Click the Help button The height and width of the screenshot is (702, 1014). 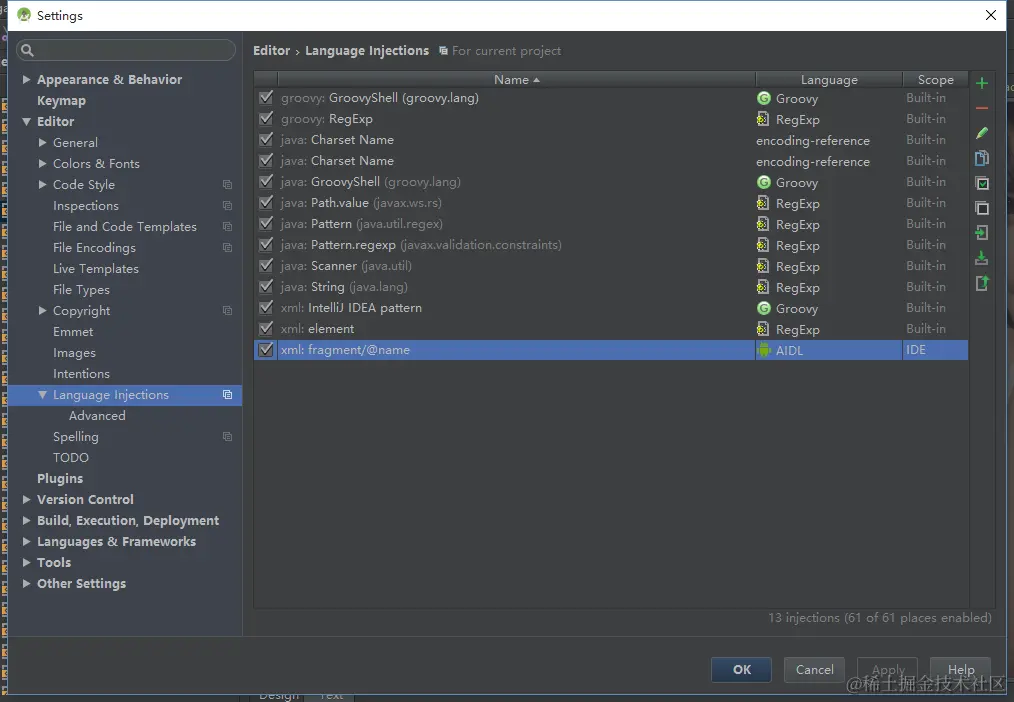click(960, 670)
